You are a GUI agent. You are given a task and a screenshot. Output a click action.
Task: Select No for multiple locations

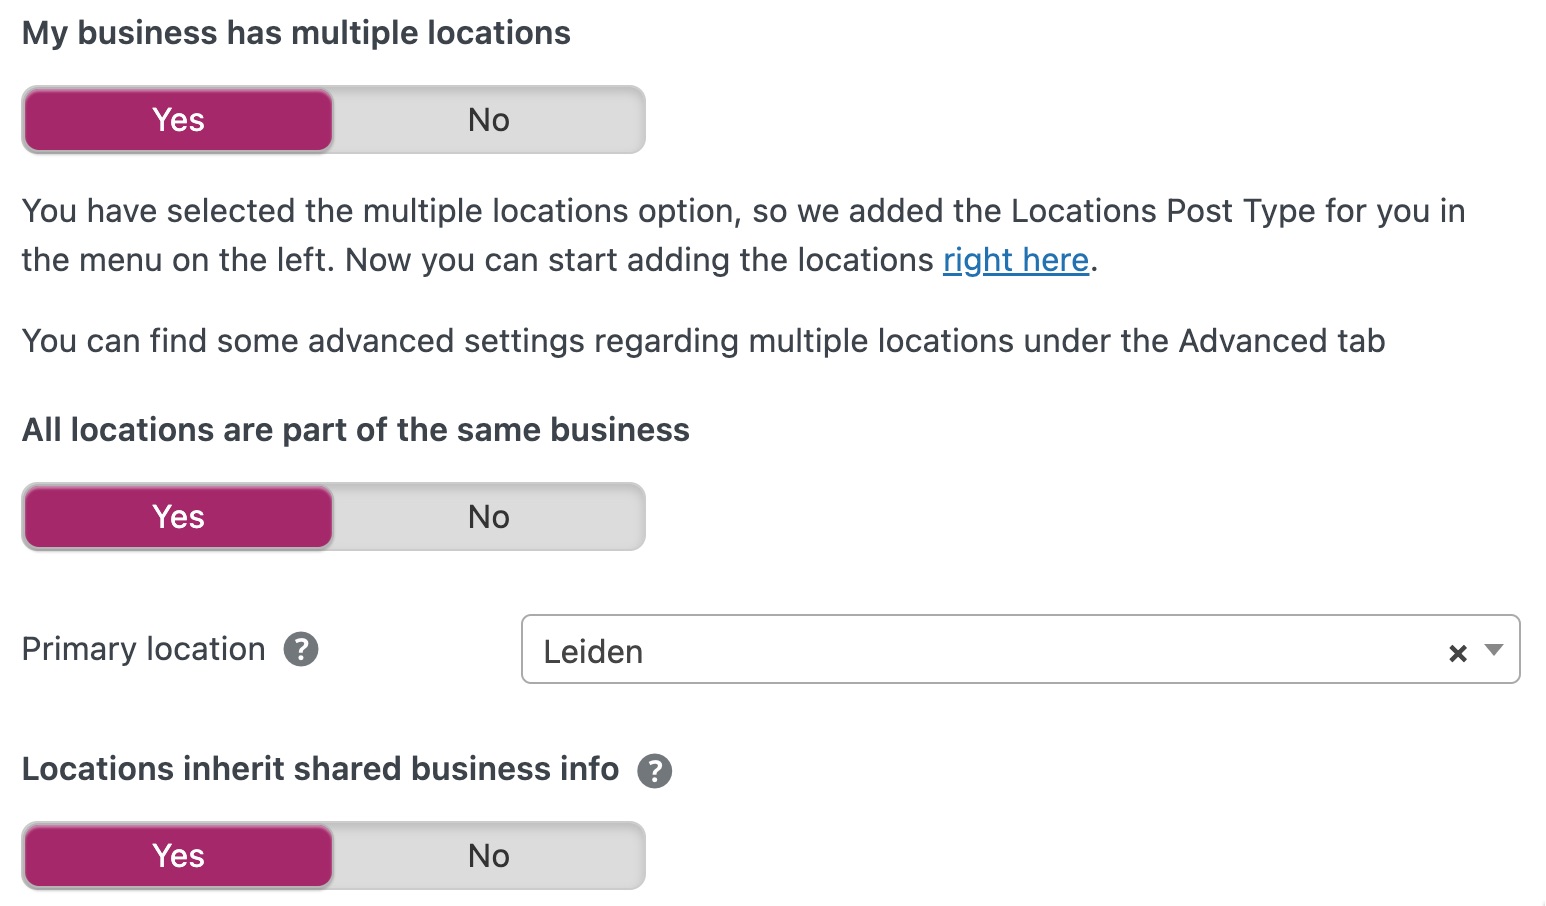click(488, 120)
